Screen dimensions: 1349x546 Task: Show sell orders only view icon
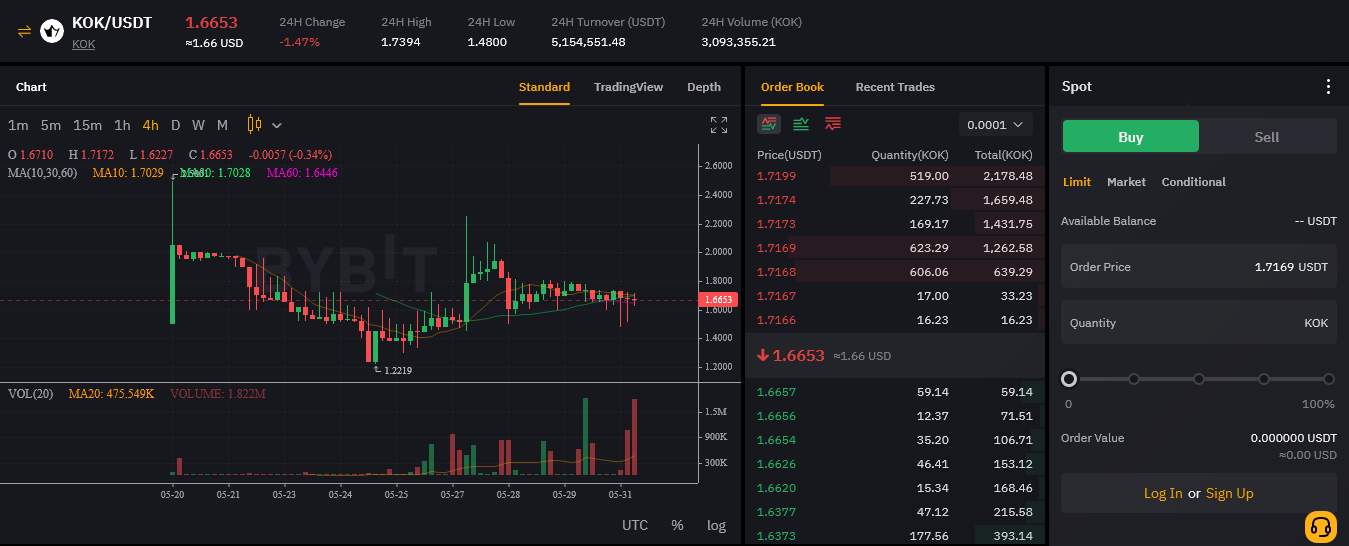833,124
